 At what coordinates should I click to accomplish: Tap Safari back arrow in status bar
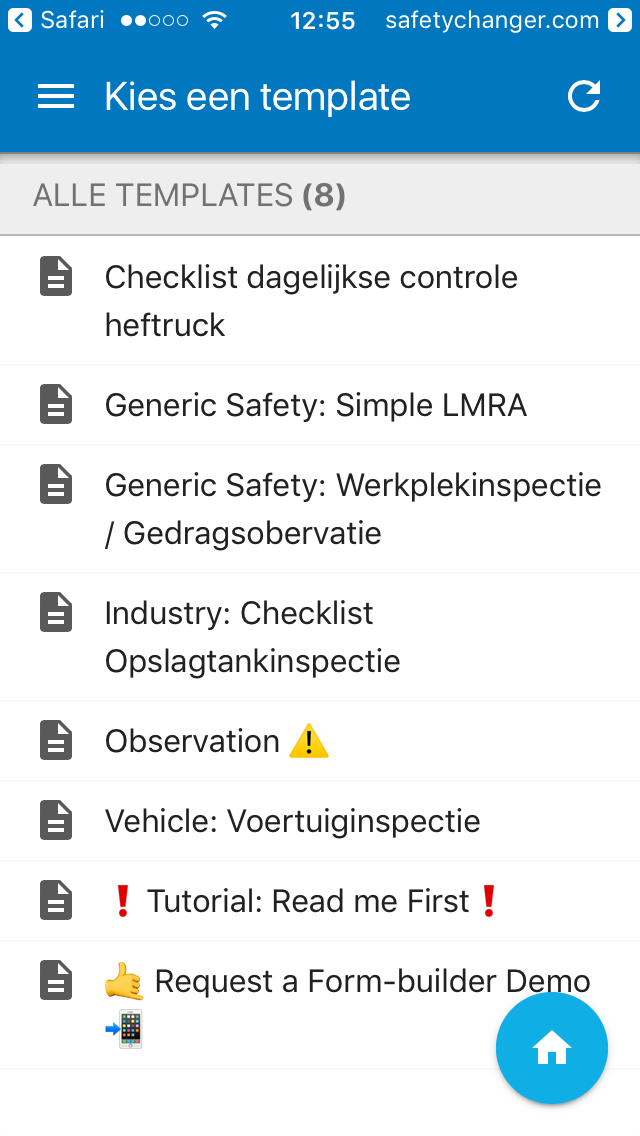coord(20,20)
